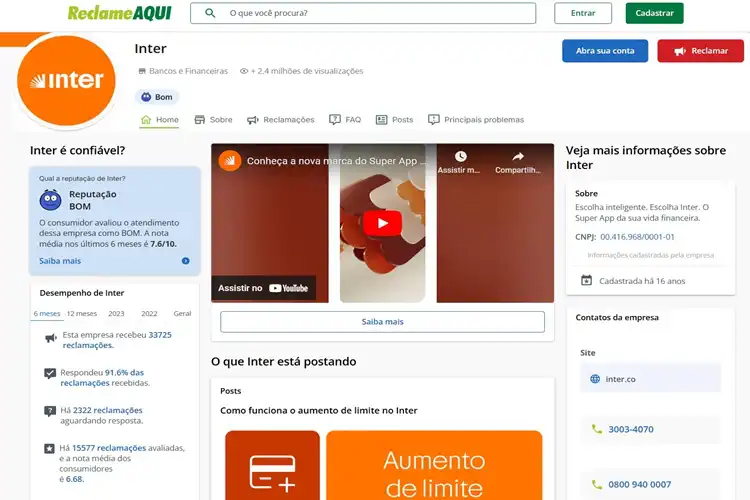
Task: Focus the 'O que você procura?' search field
Action: tap(363, 13)
